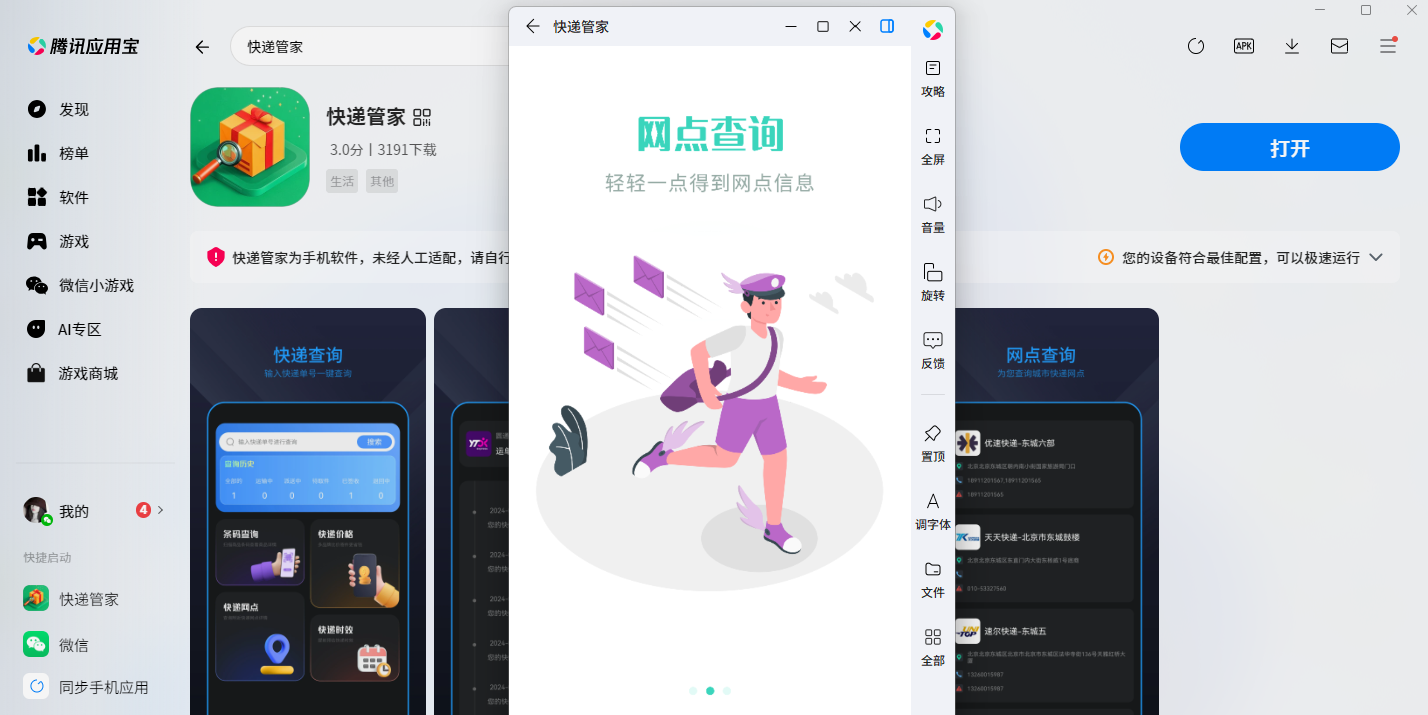Image resolution: width=1428 pixels, height=715 pixels.
Task: Select the second onboarding page dot
Action: pos(710,691)
